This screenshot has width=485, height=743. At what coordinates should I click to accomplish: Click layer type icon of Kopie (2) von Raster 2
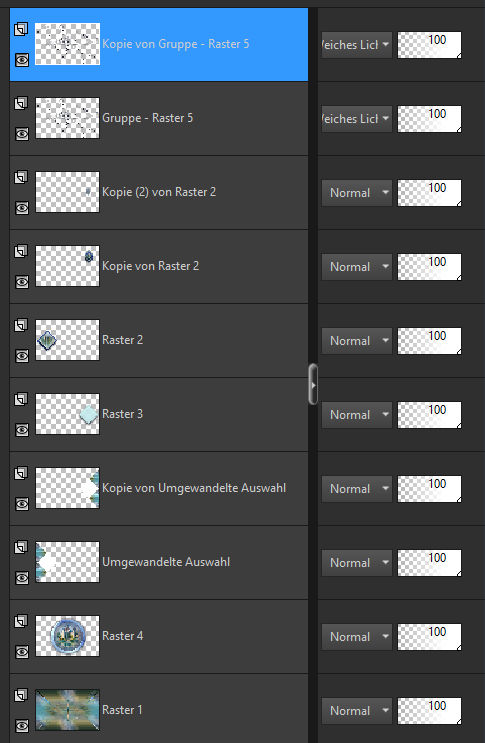coord(21,177)
